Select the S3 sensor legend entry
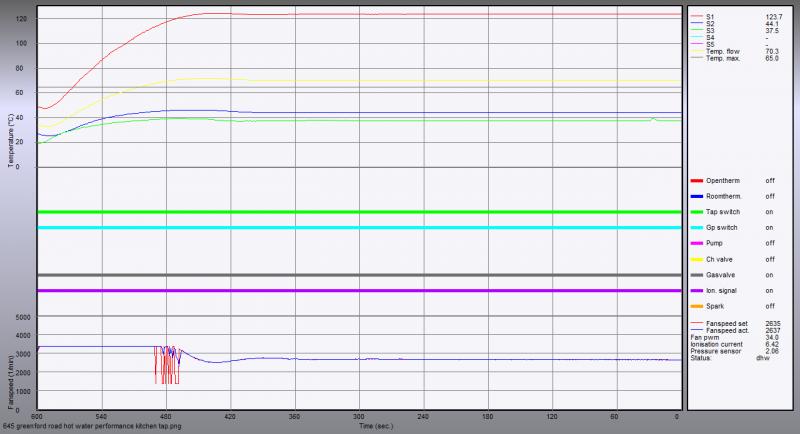Image resolution: width=800 pixels, height=434 pixels. pos(710,31)
